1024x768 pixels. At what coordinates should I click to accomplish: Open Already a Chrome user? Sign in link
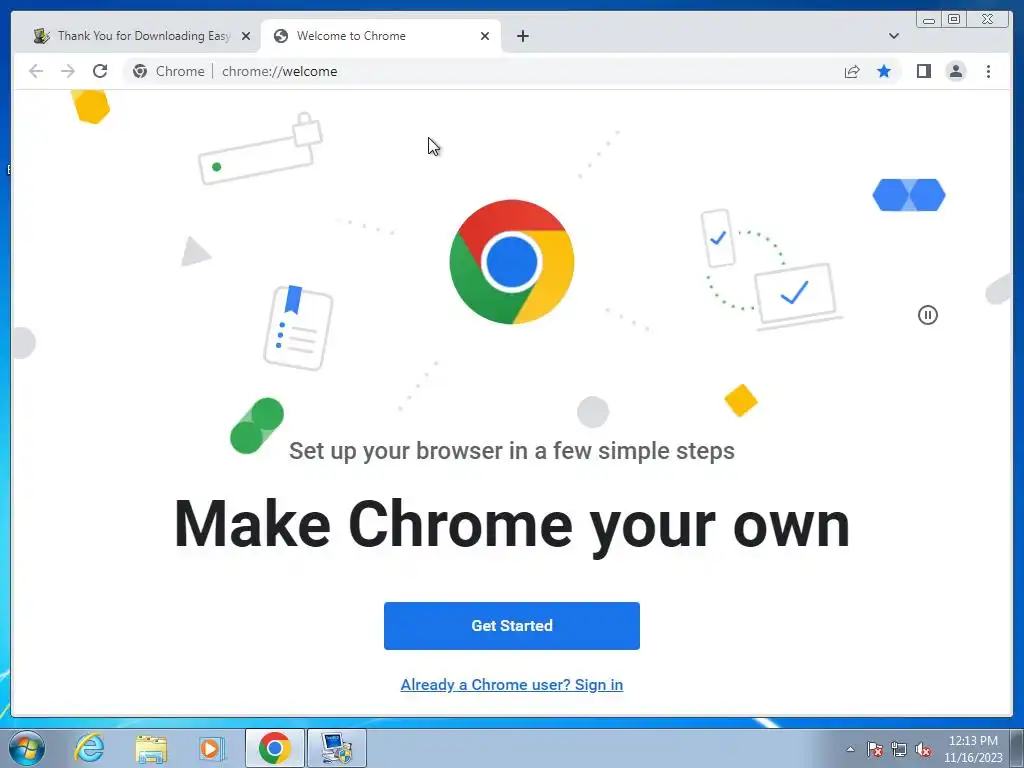coord(511,684)
